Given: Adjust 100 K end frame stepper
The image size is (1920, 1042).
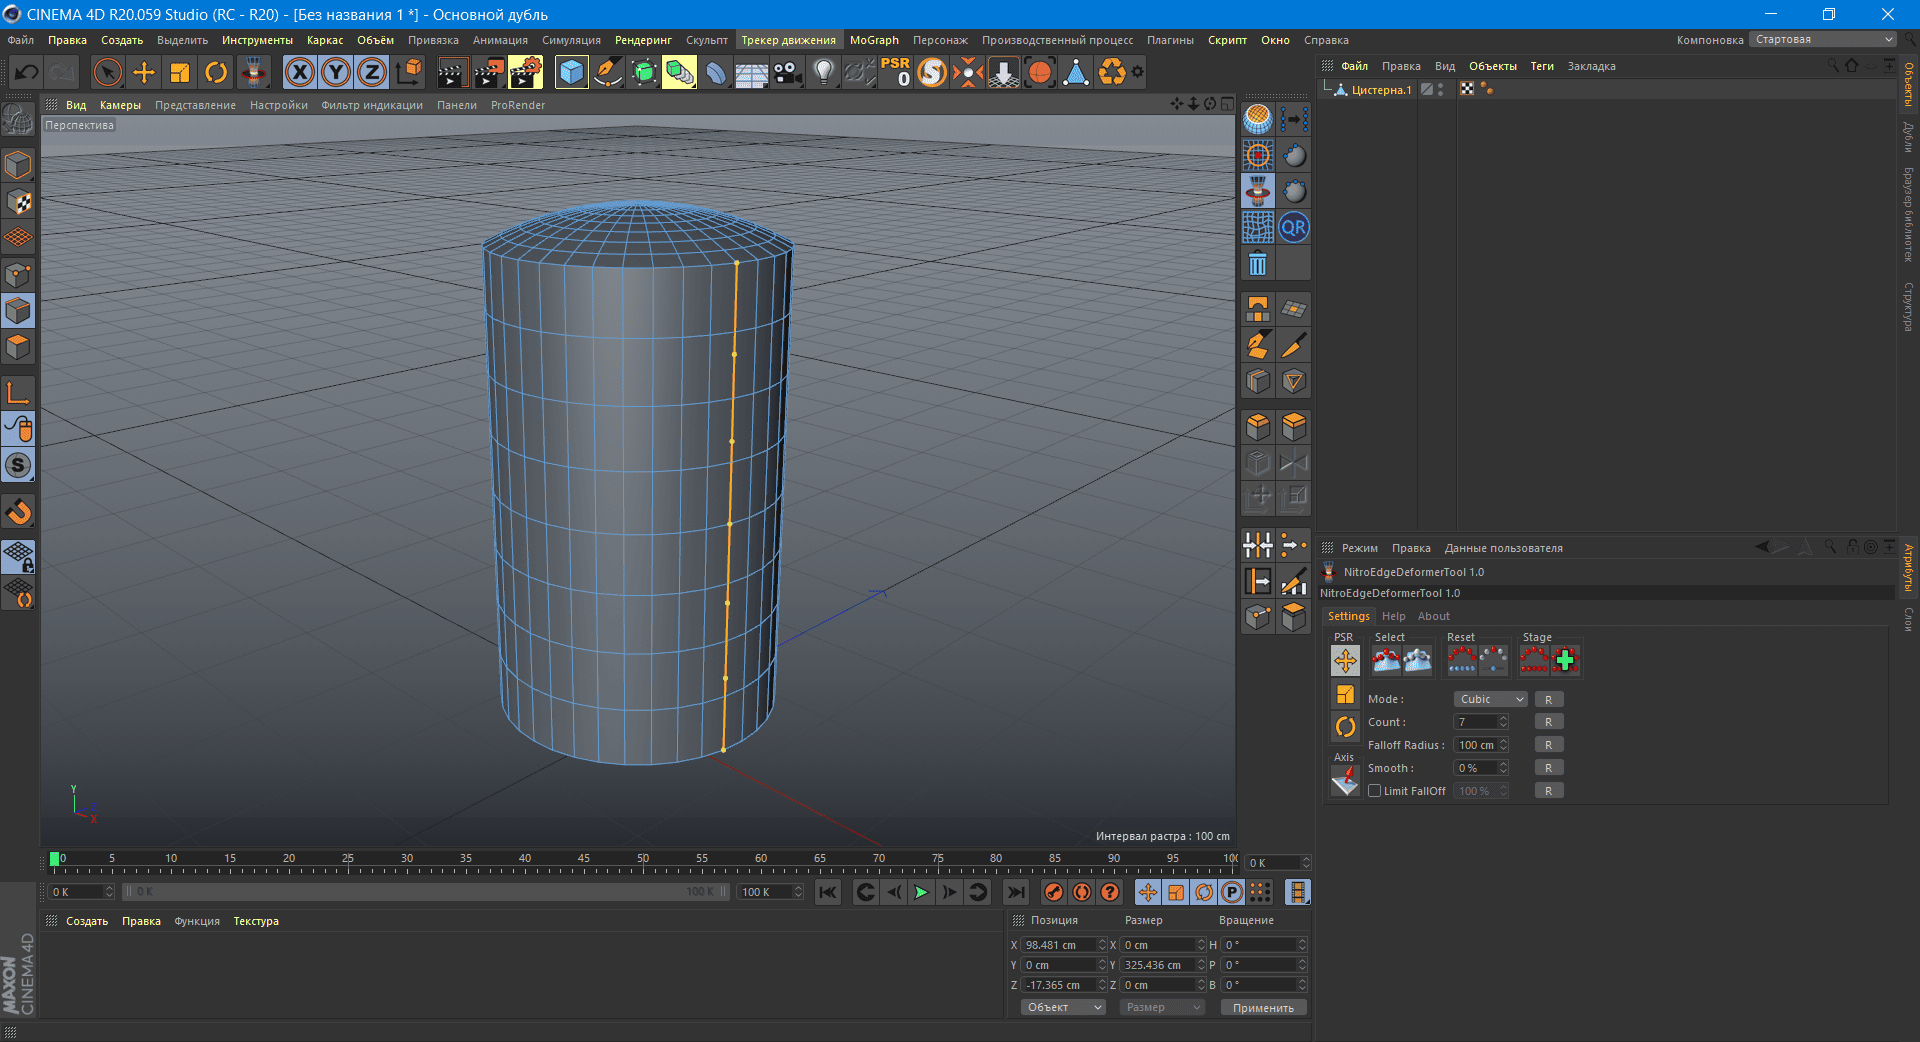Looking at the screenshot, I should pos(798,892).
